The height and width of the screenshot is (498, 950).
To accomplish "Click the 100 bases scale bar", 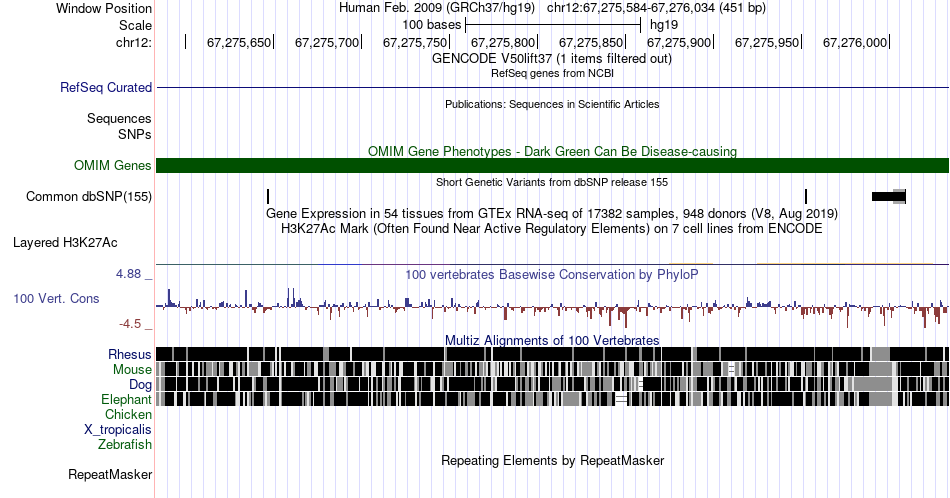I will 553,25.
